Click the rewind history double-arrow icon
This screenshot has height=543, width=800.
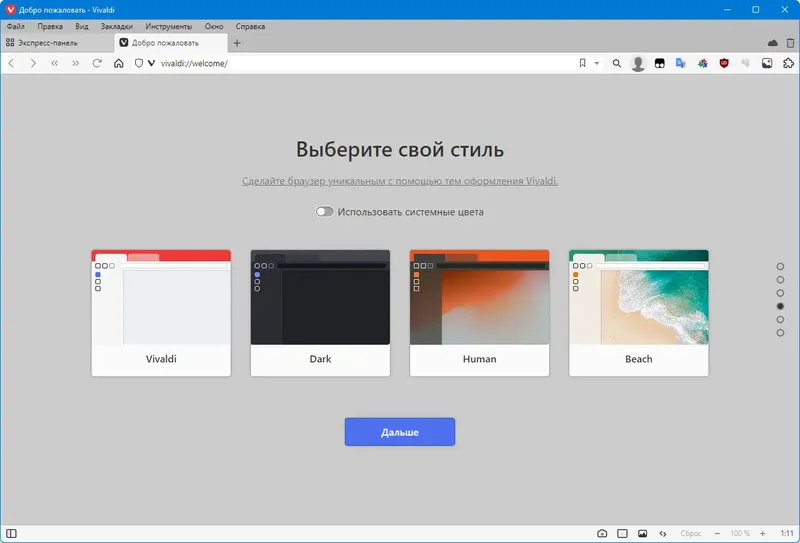pyautogui.click(x=55, y=63)
